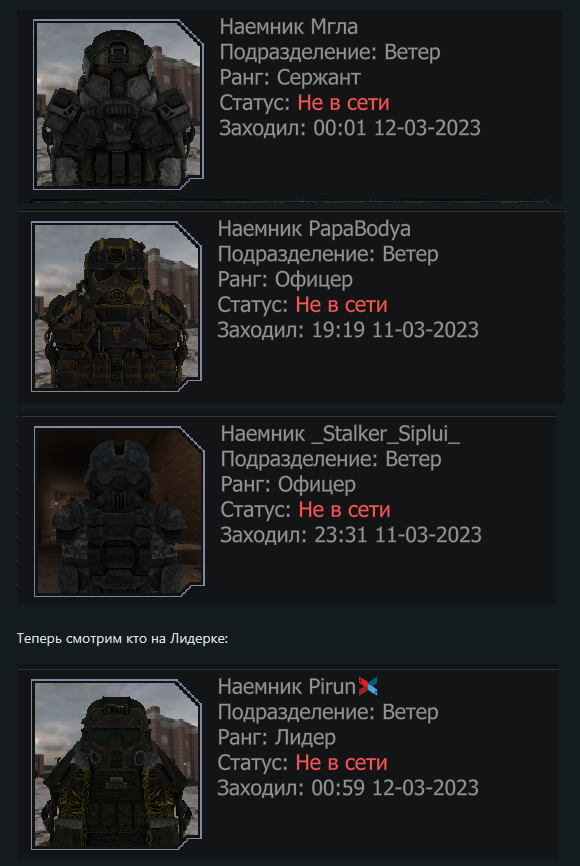
Task: Click the avatar of Наемник Мгла
Action: (118, 104)
